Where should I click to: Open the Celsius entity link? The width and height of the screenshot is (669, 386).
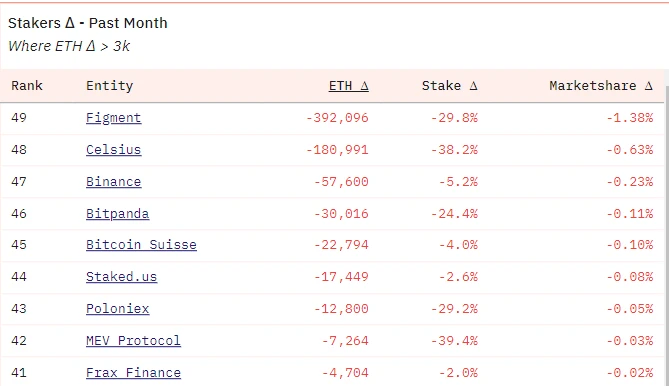[x=113, y=150]
